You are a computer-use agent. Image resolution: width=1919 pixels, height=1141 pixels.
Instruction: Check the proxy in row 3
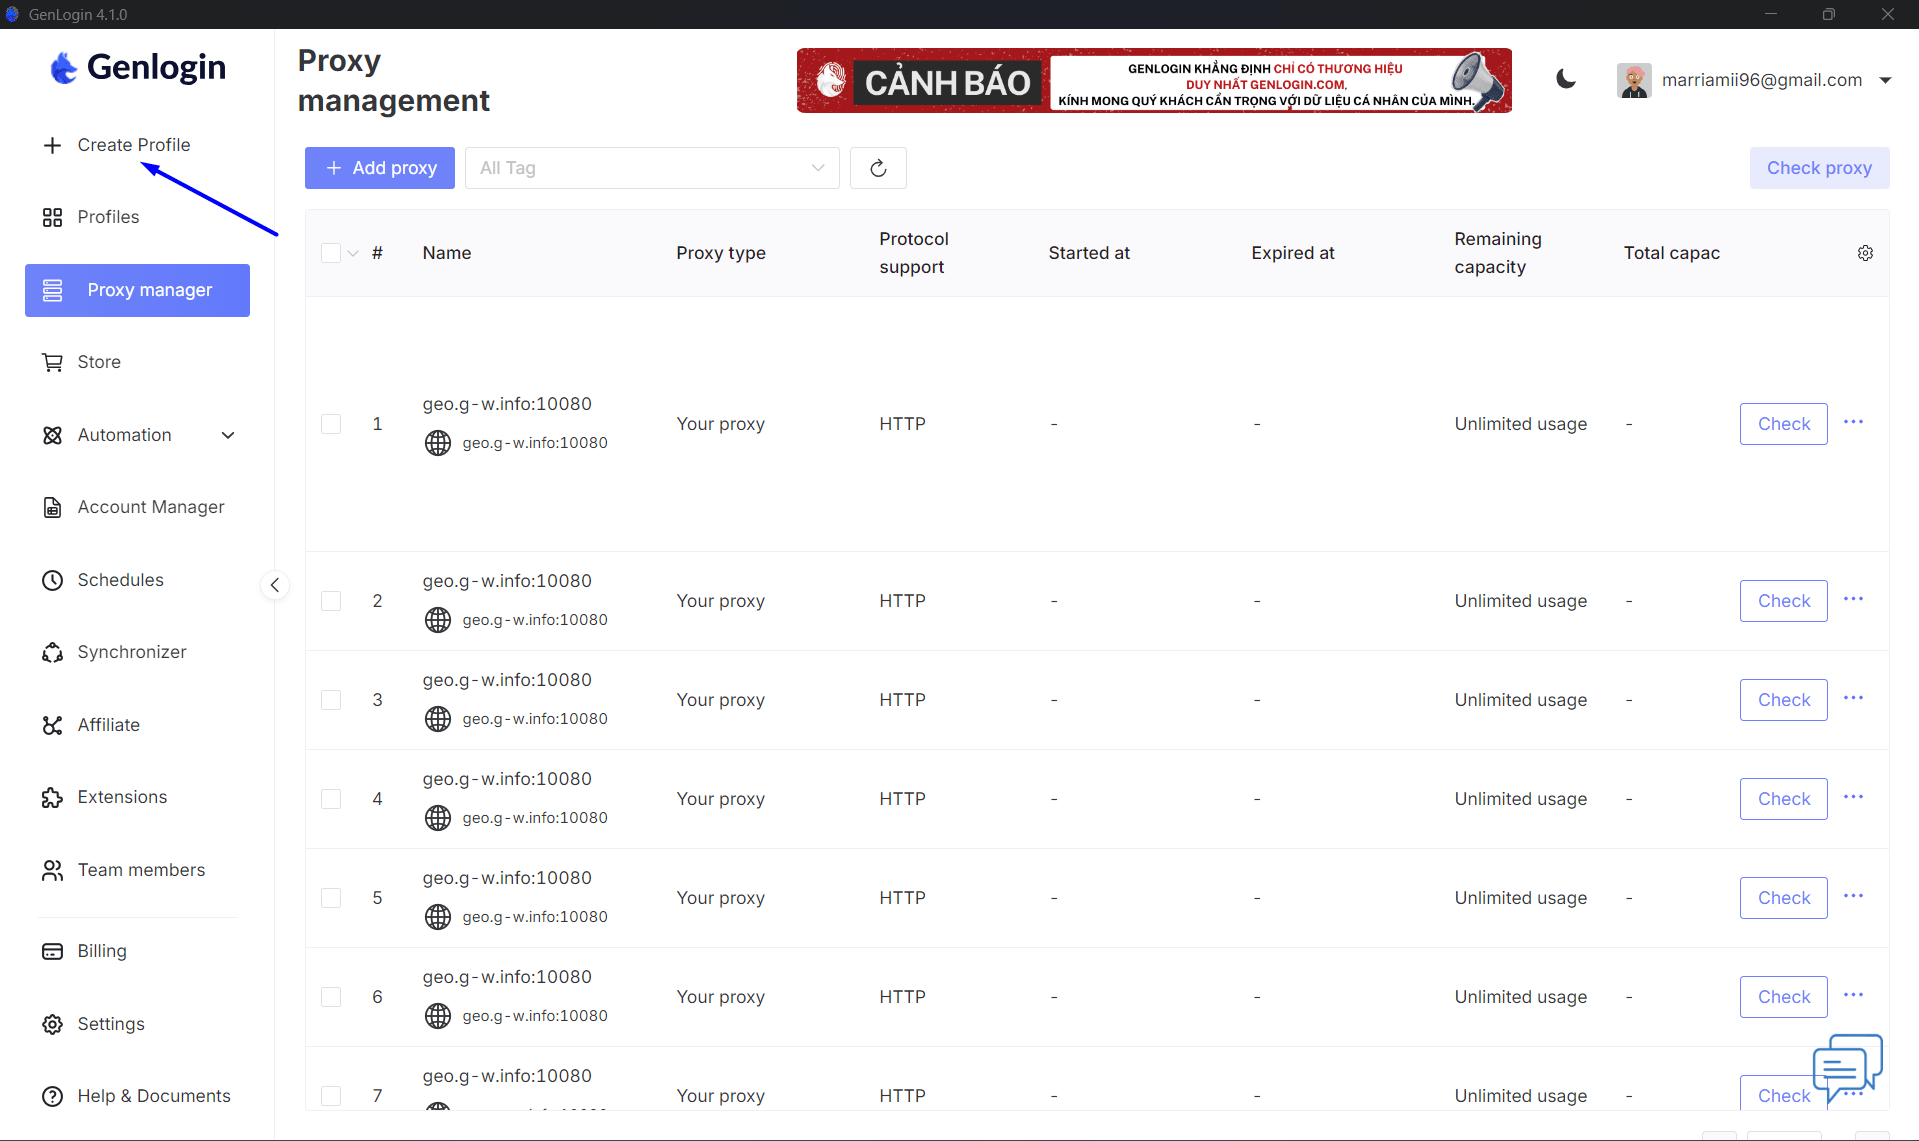(x=1783, y=700)
